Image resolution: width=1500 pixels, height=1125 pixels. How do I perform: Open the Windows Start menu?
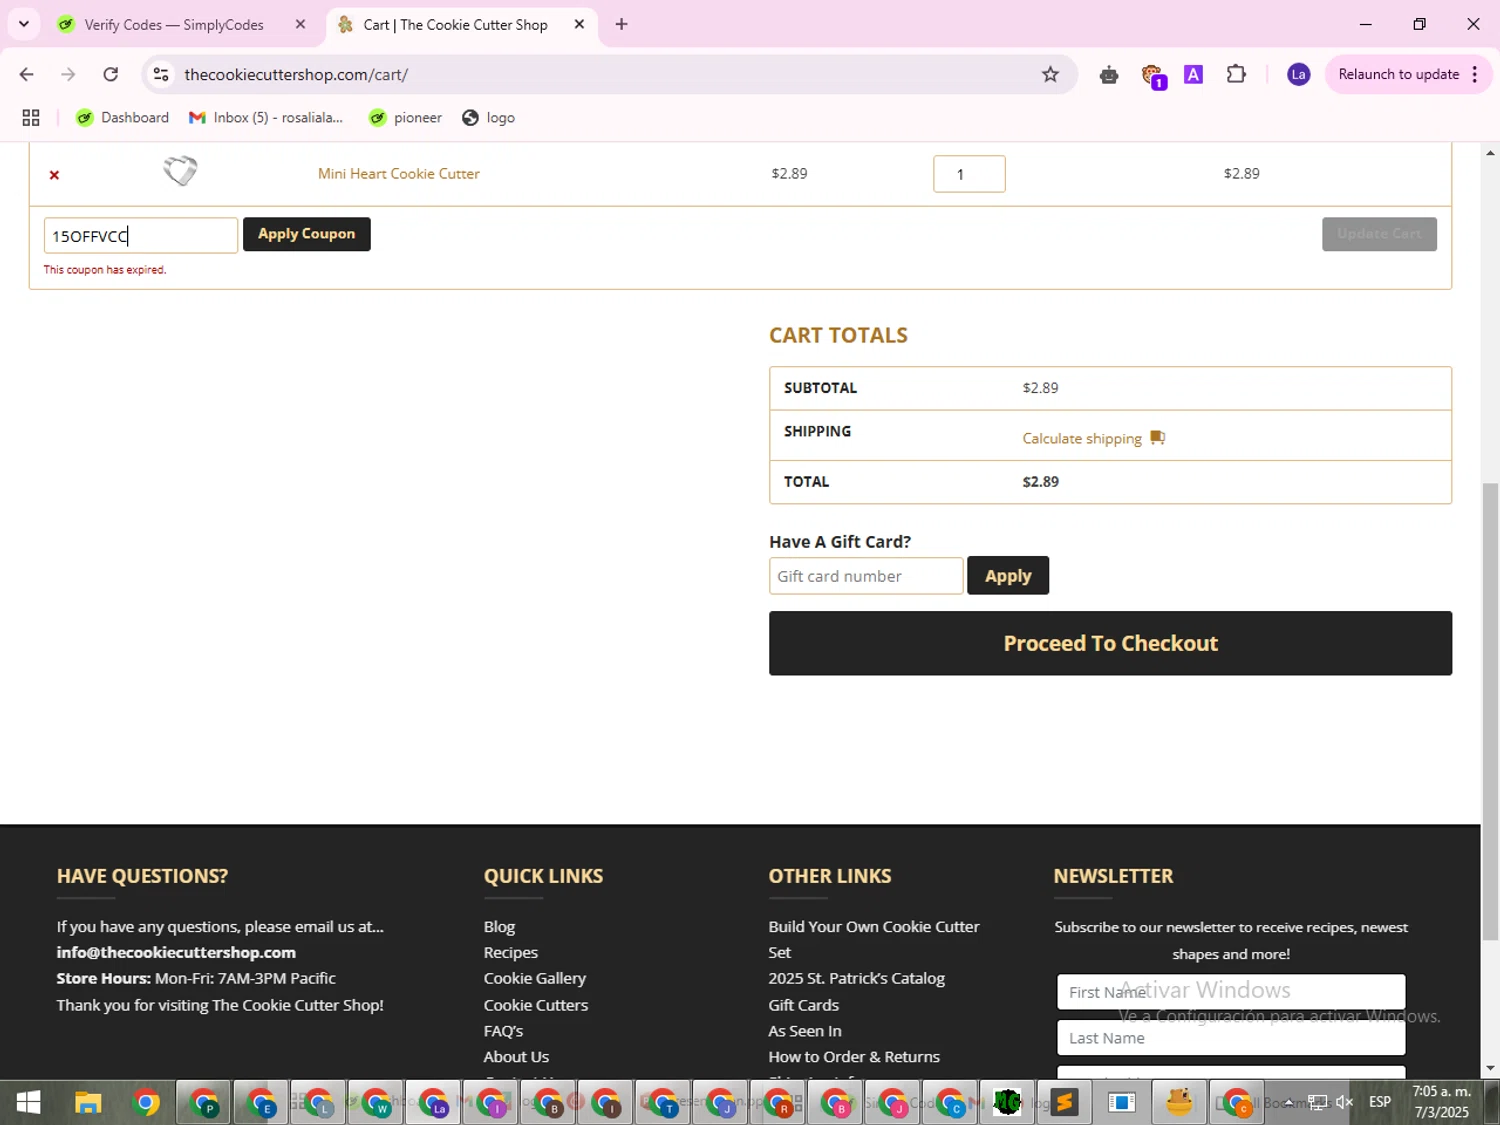[29, 1102]
